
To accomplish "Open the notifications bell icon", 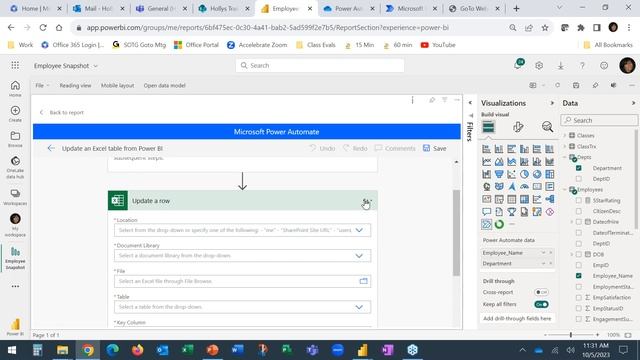I will click(518, 65).
